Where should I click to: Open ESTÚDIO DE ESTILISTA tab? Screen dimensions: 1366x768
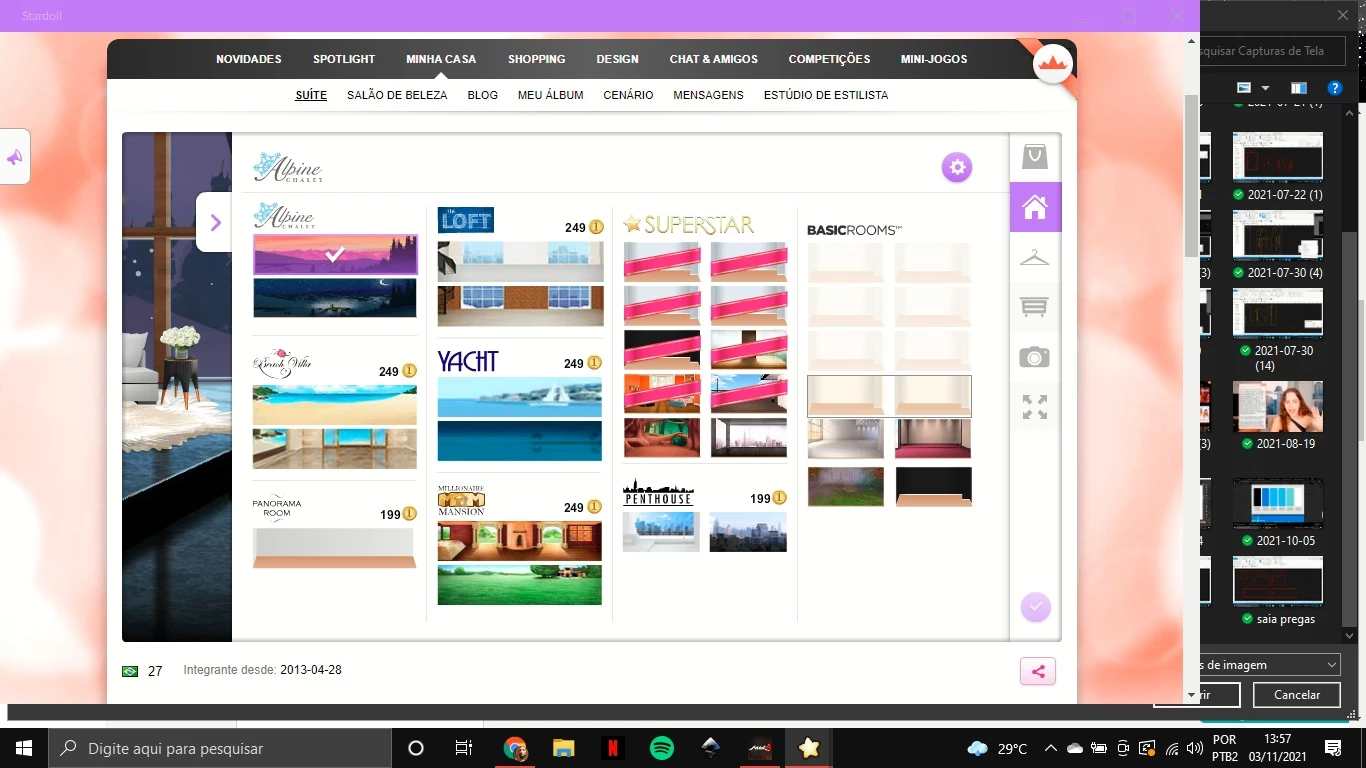coord(826,95)
